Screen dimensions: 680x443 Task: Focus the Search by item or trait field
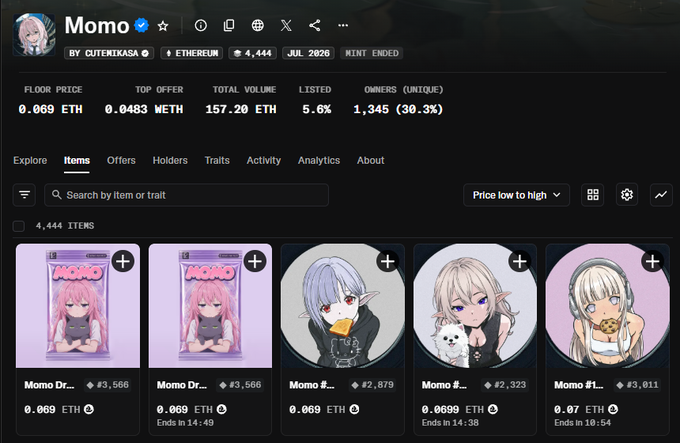(186, 195)
